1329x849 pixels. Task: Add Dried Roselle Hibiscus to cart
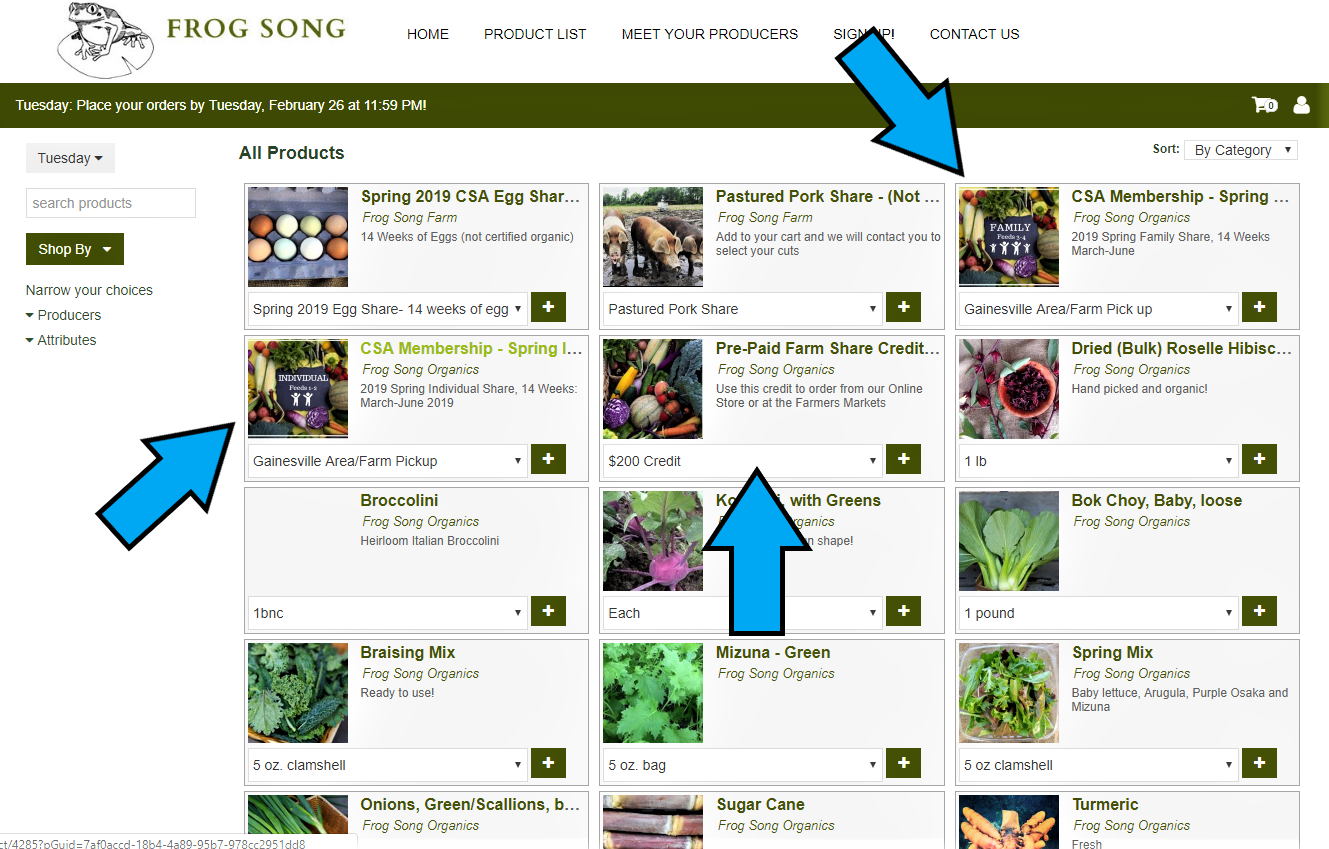pos(1259,460)
